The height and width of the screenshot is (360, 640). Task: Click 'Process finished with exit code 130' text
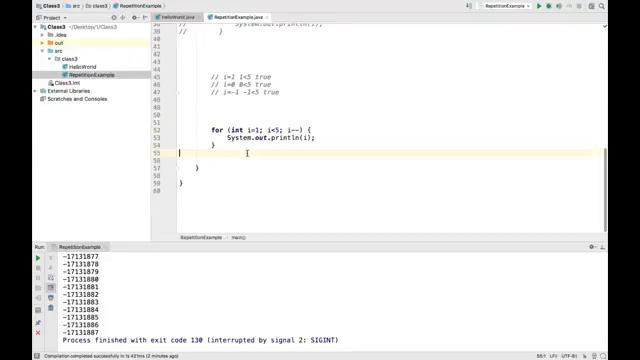pos(133,340)
